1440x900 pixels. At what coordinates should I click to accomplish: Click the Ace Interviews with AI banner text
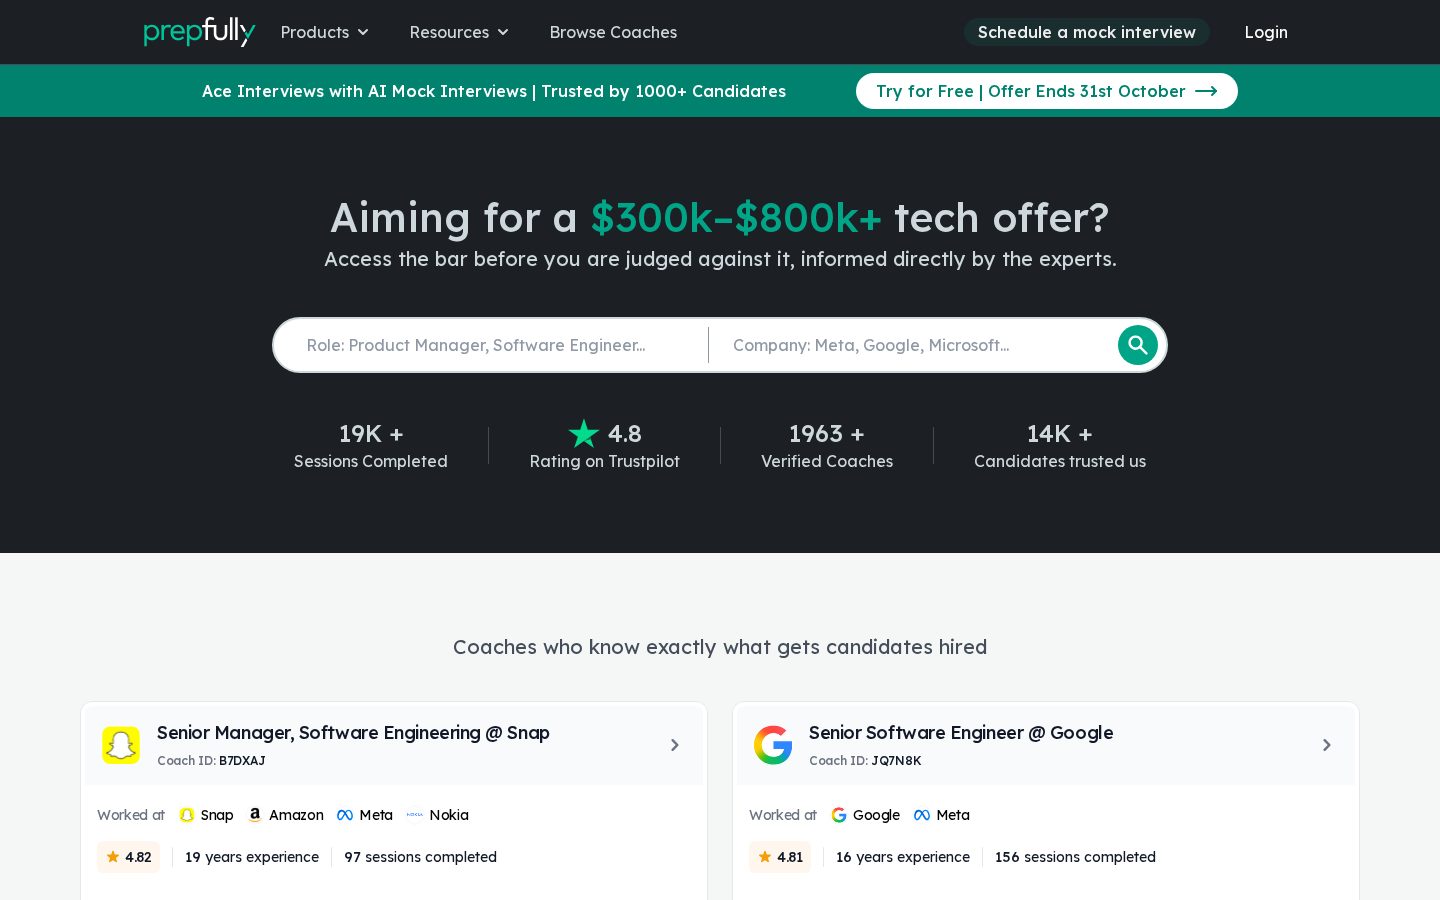pyautogui.click(x=494, y=91)
